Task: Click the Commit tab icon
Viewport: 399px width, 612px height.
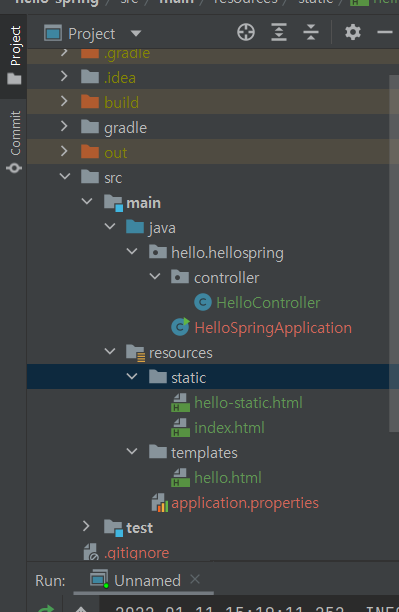Action: coord(14,168)
